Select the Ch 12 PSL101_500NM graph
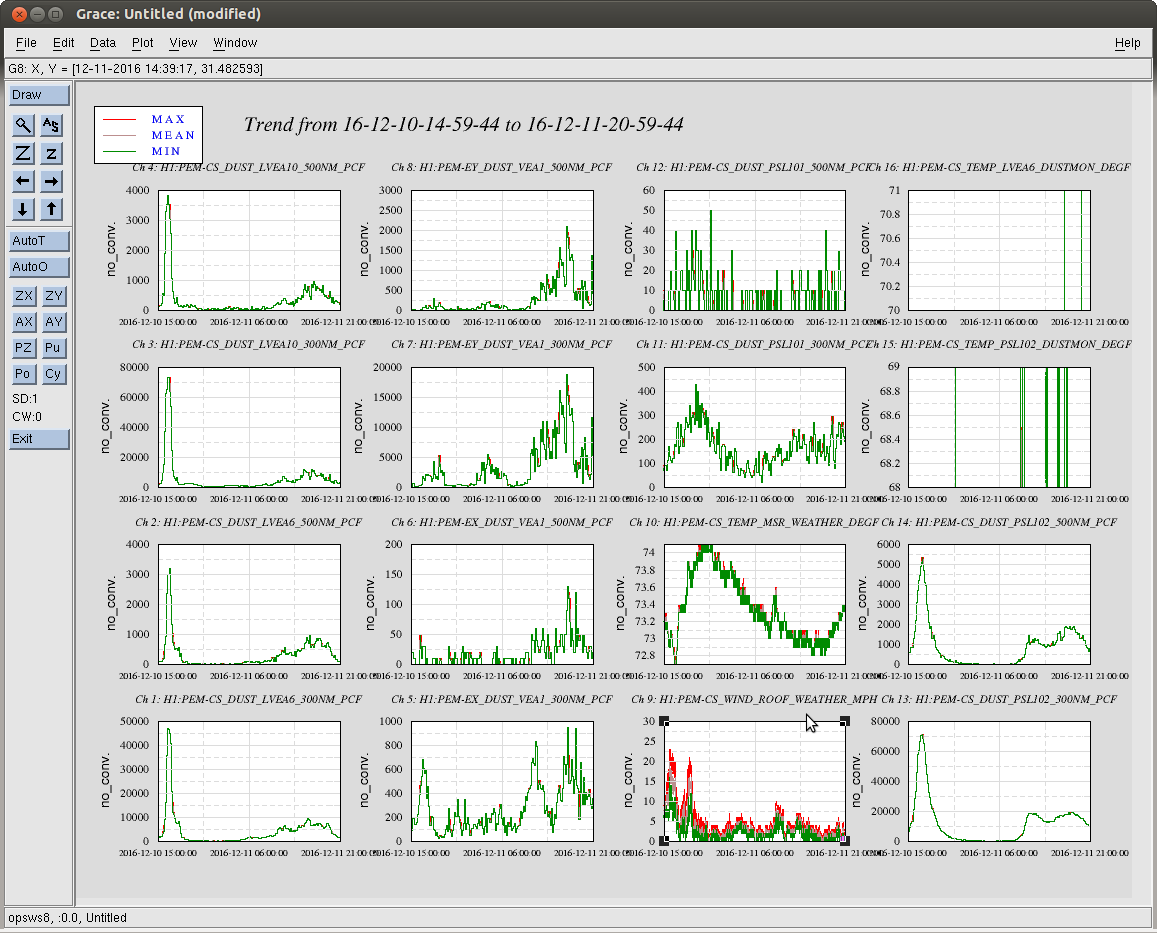This screenshot has width=1157, height=933. (755, 250)
